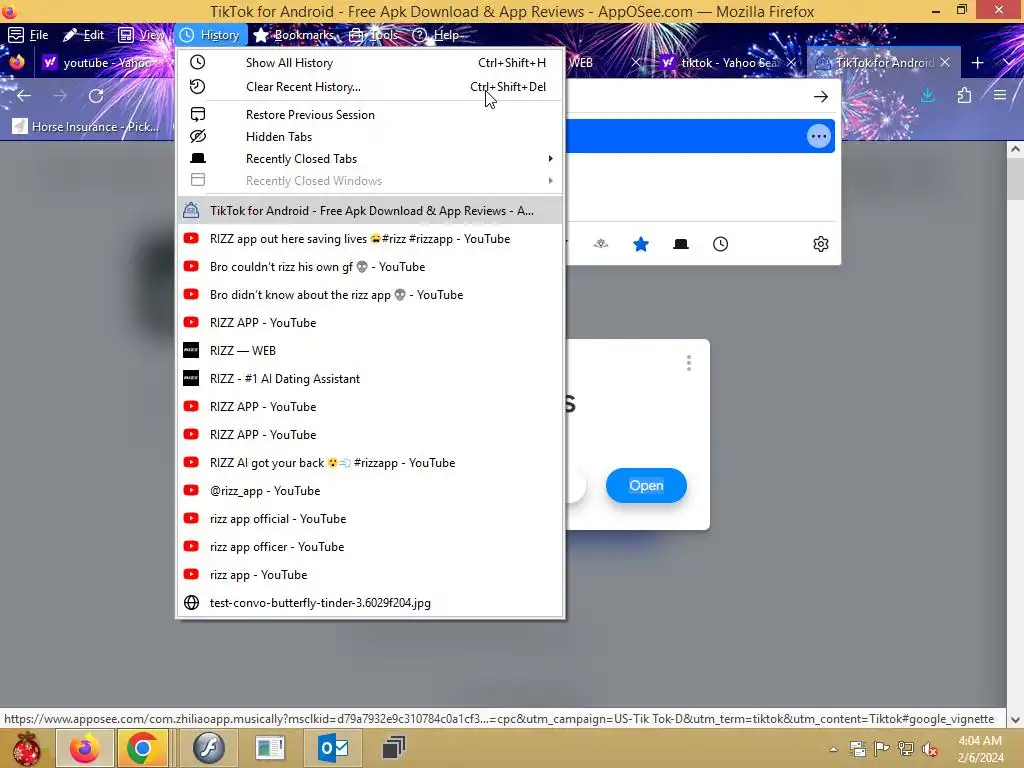Open the stacked windows taskbar icon
Image resolution: width=1024 pixels, height=768 pixels.
coord(394,748)
